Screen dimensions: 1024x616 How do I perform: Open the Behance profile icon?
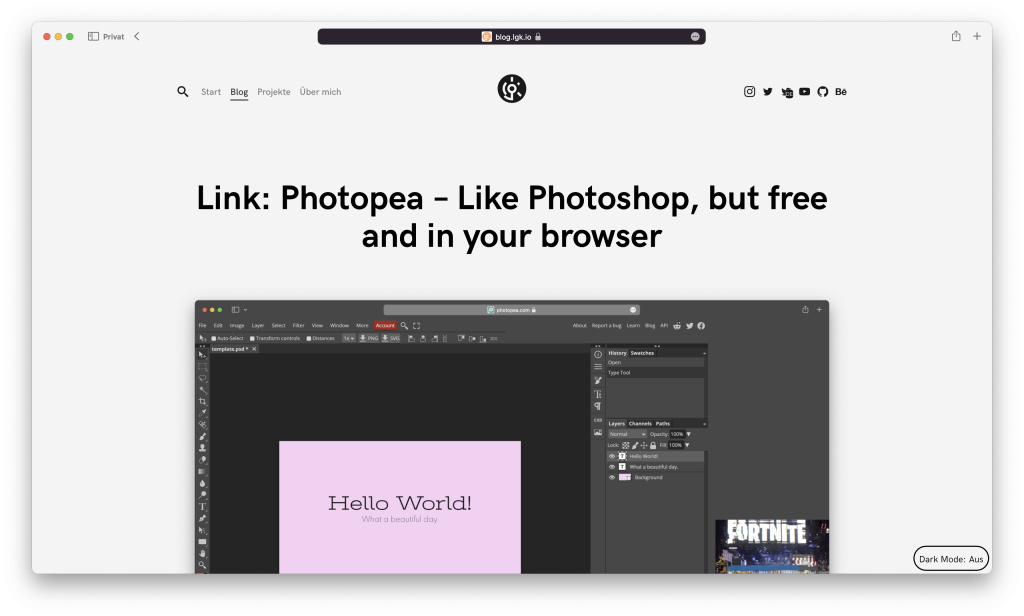[841, 91]
